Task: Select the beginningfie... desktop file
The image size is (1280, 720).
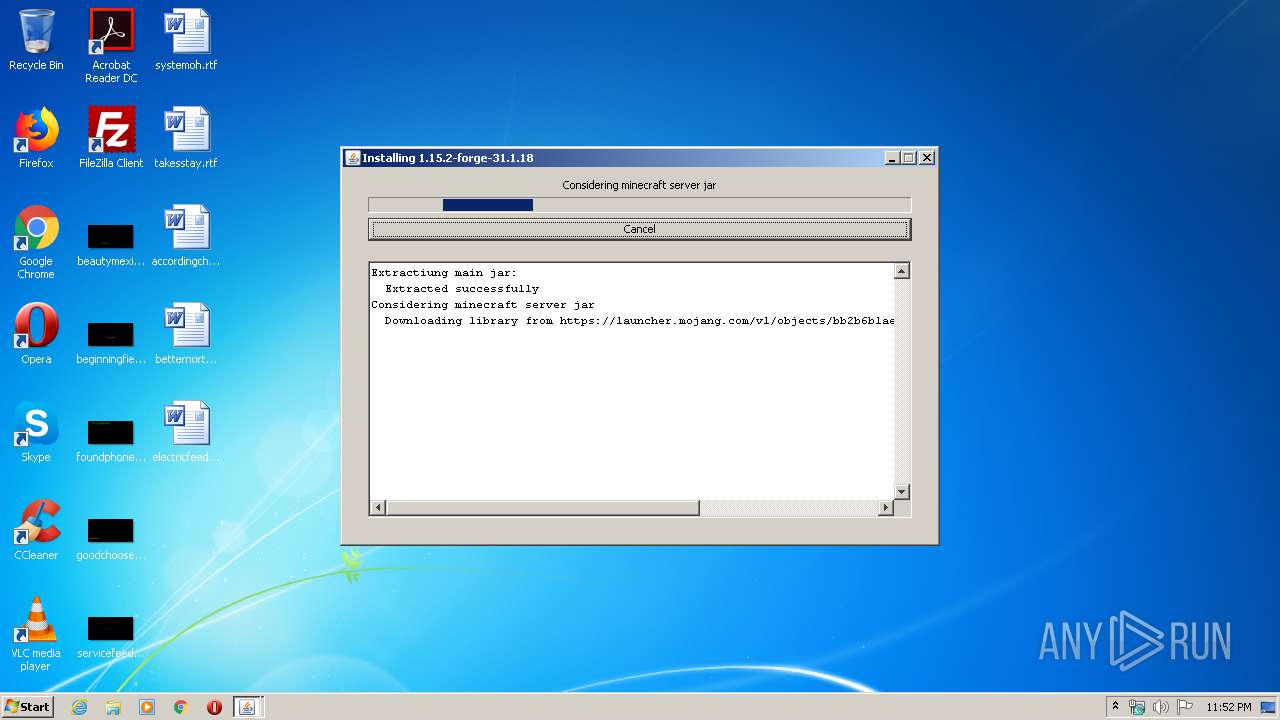Action: (x=111, y=341)
